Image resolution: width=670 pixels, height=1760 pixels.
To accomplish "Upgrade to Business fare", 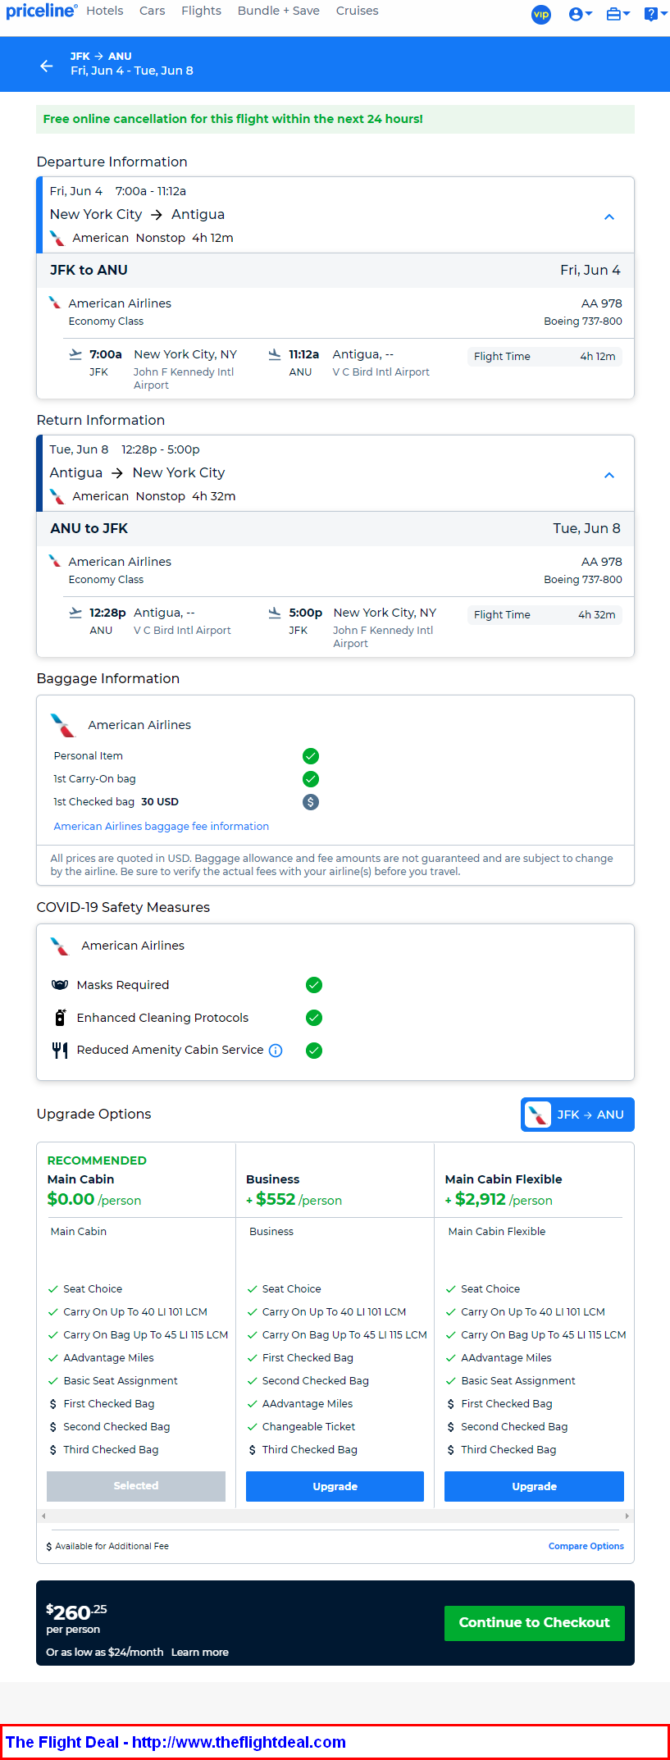I will 335,1486.
